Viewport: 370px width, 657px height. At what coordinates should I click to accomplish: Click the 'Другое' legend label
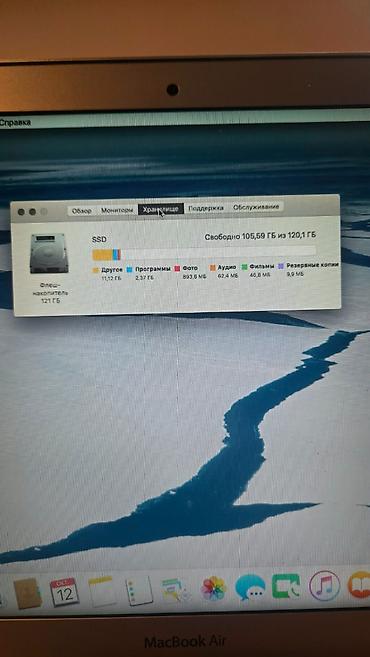[x=112, y=270]
